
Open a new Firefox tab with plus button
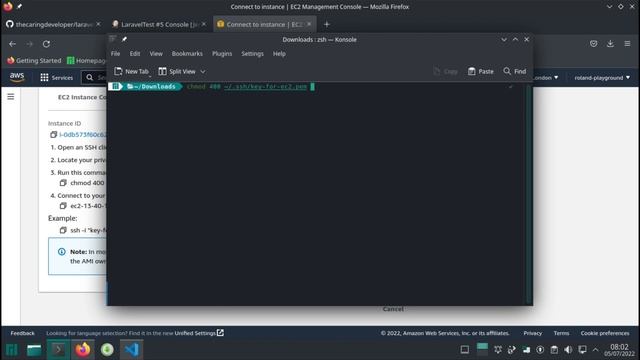click(x=327, y=24)
